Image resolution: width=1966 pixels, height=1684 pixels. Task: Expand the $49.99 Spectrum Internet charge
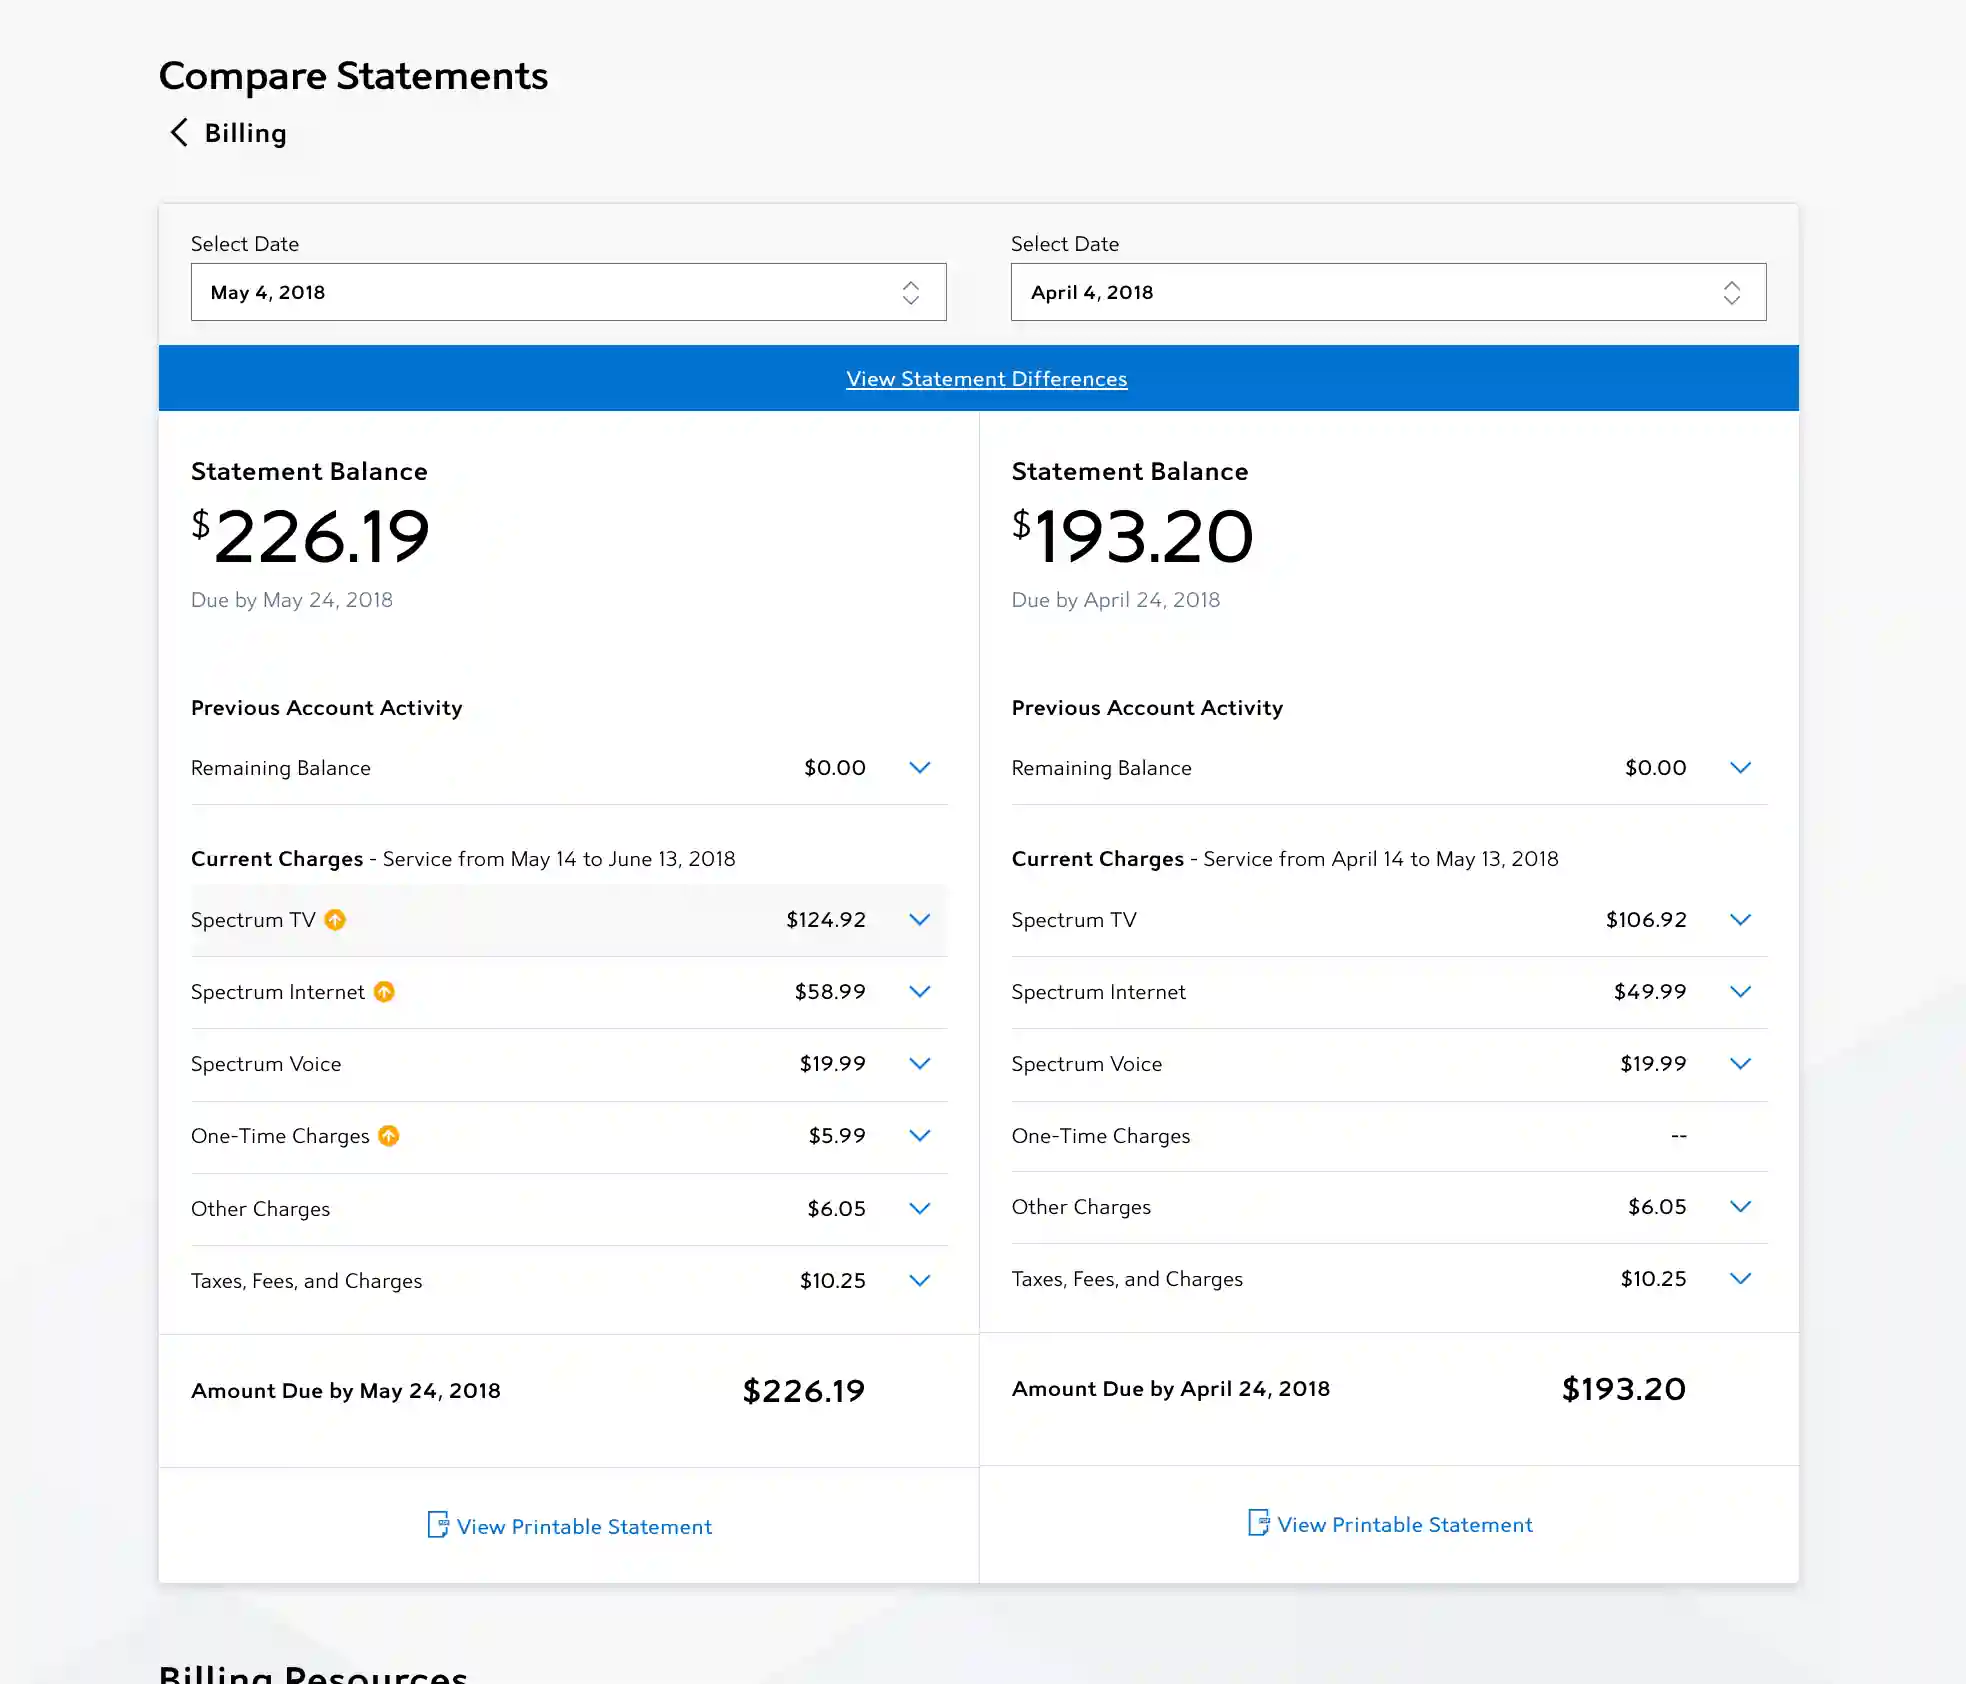(x=1740, y=992)
